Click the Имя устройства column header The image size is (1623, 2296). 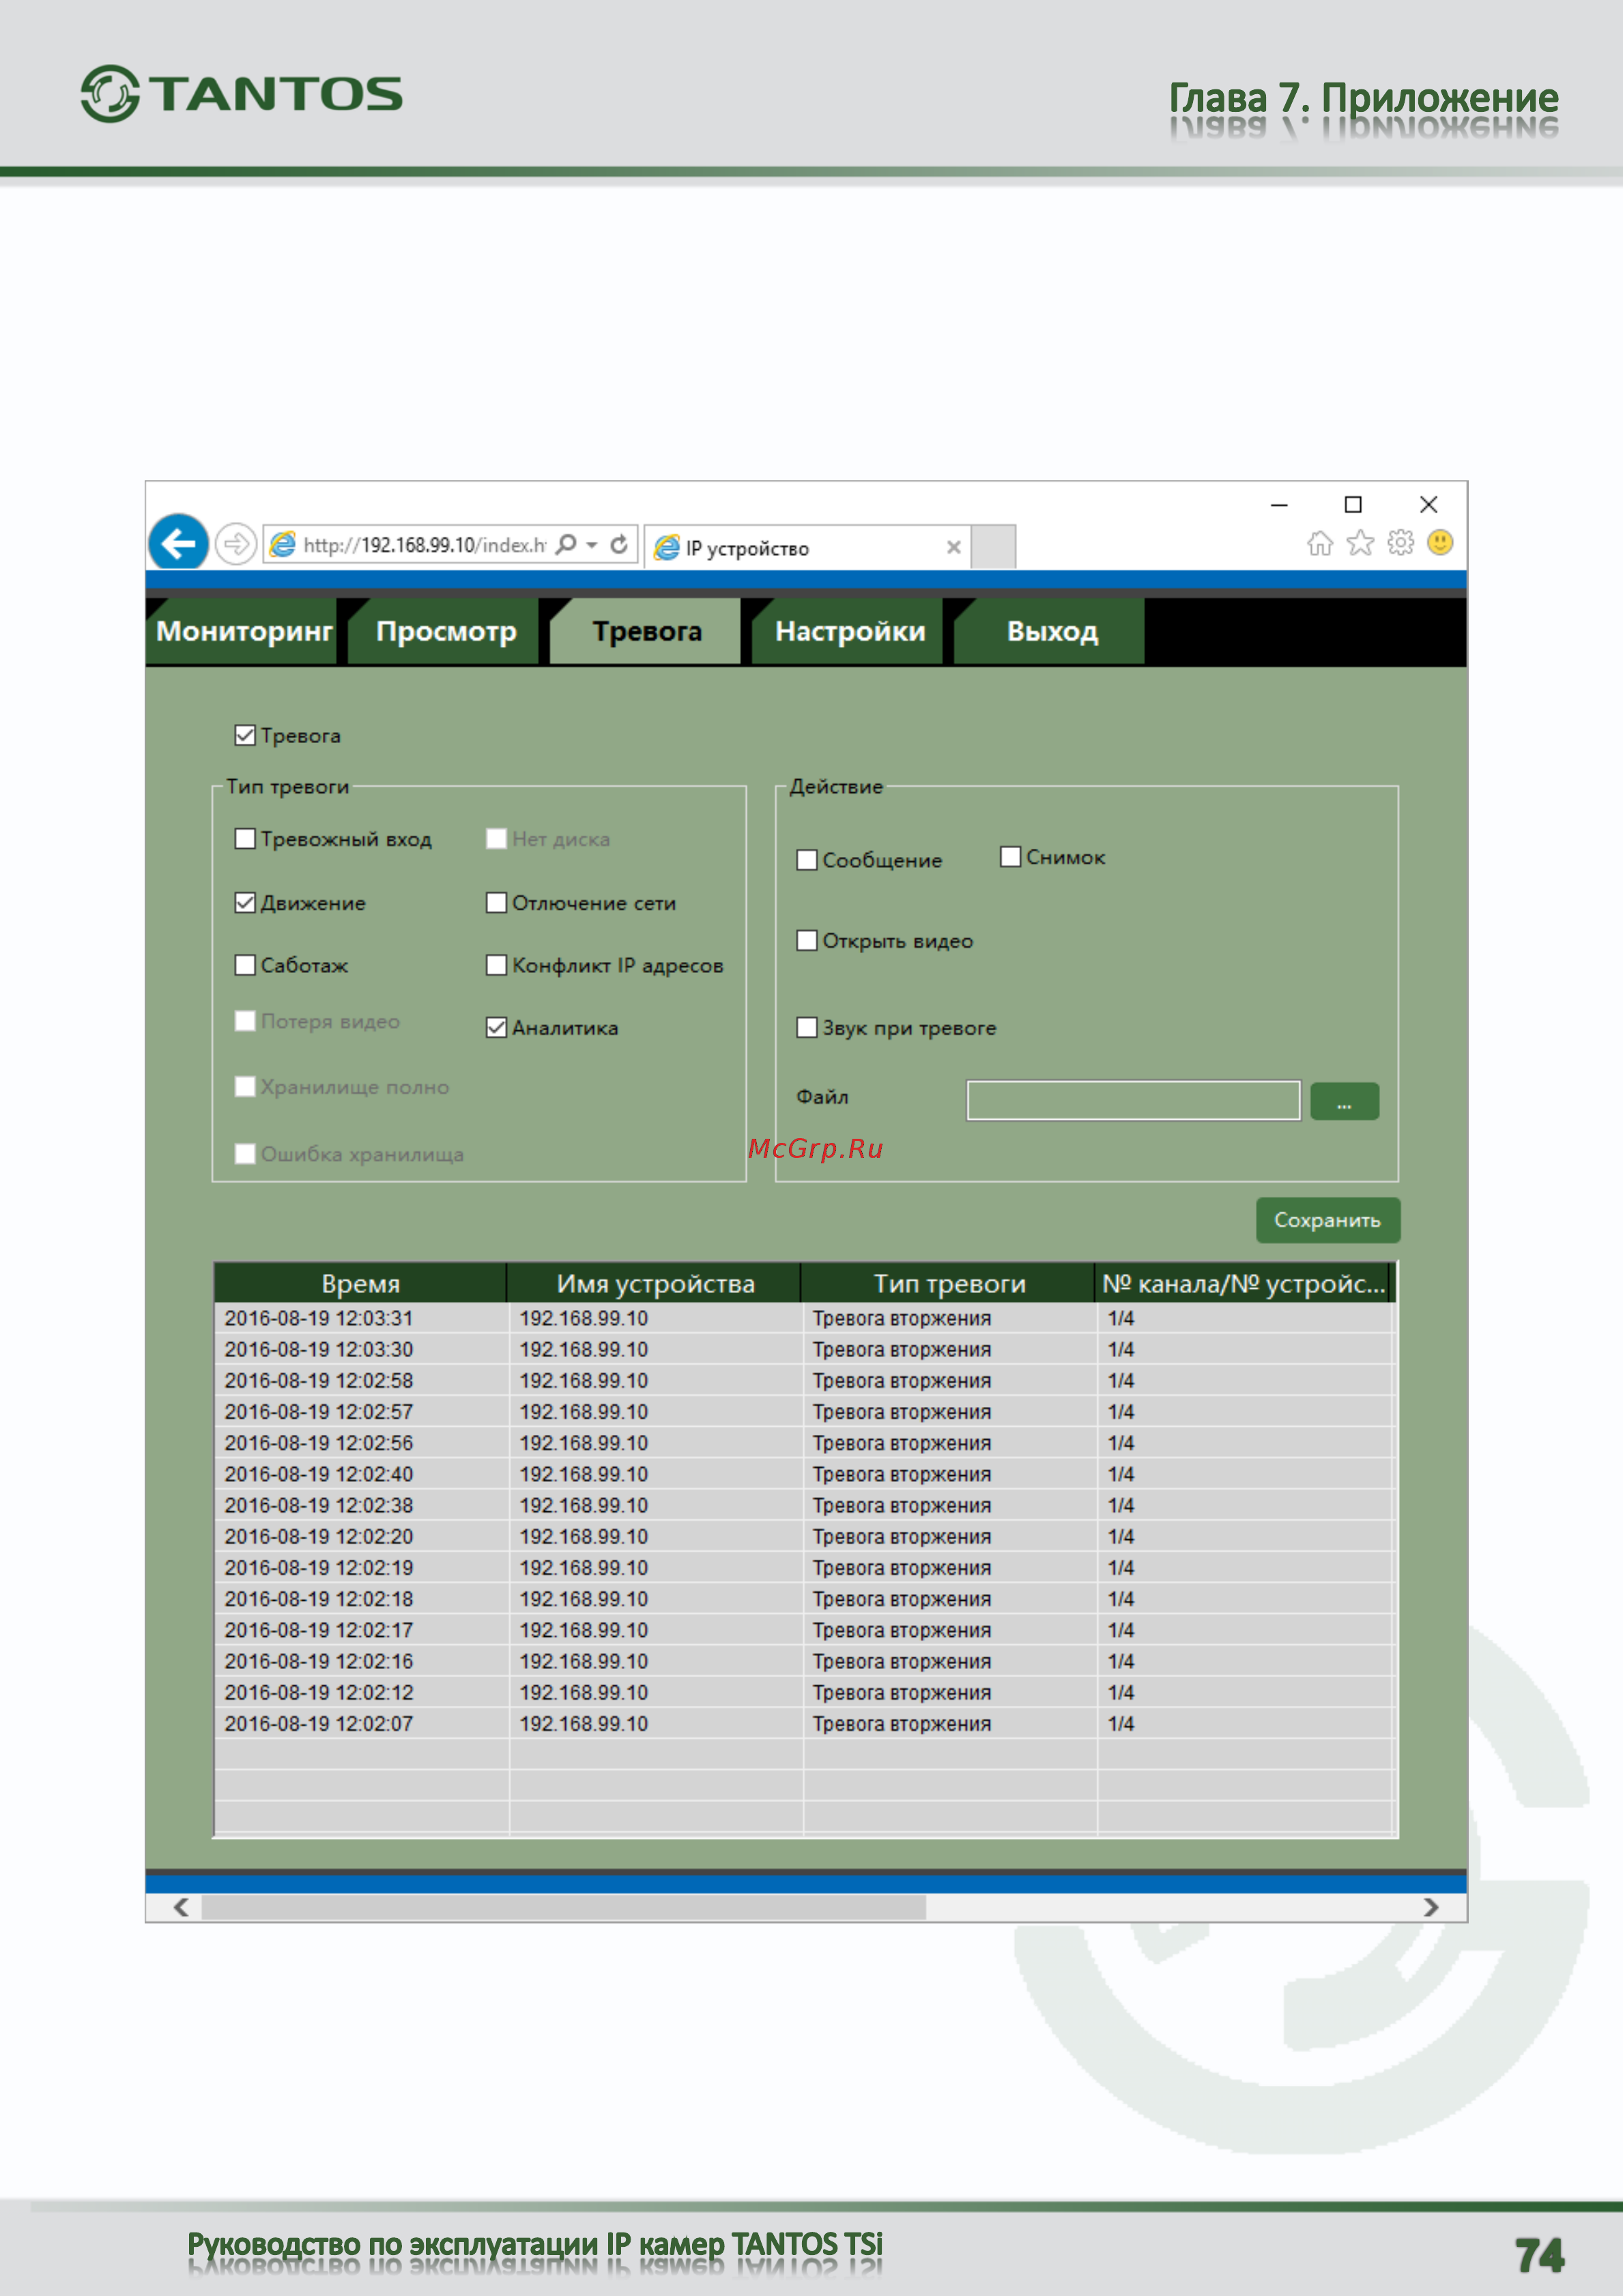pos(655,1283)
